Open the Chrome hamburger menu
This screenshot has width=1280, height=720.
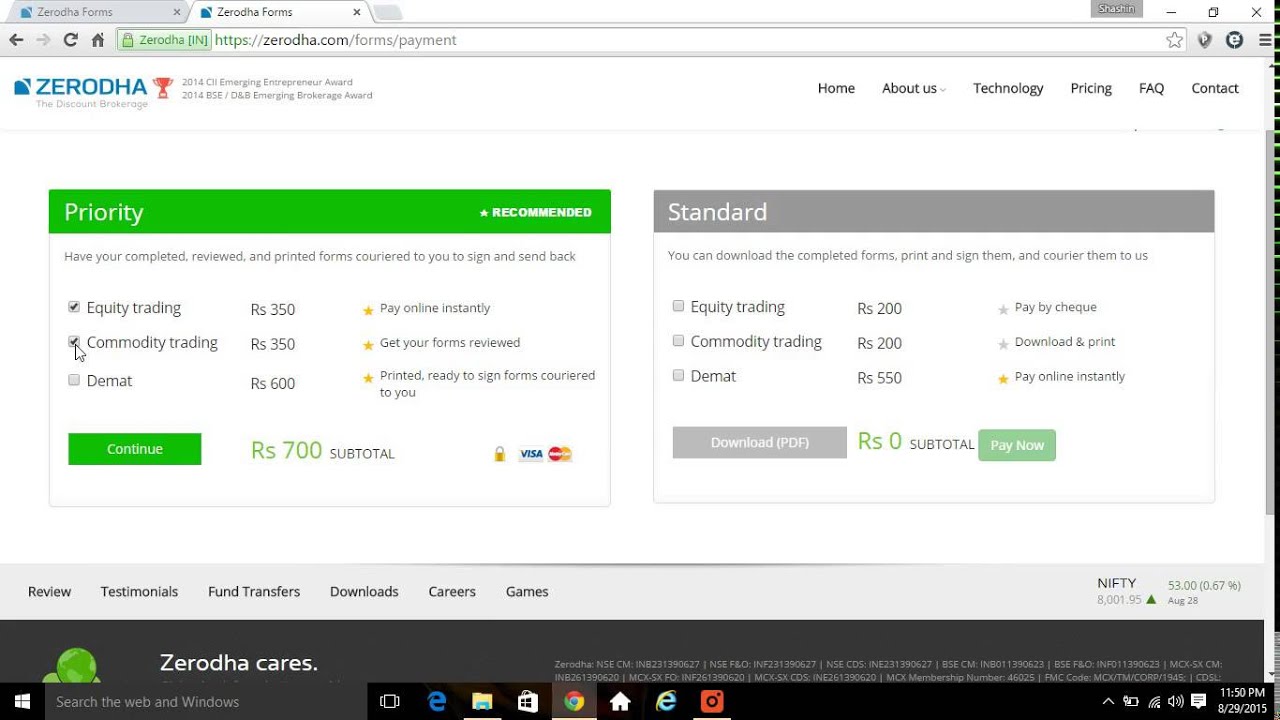click(x=1263, y=40)
